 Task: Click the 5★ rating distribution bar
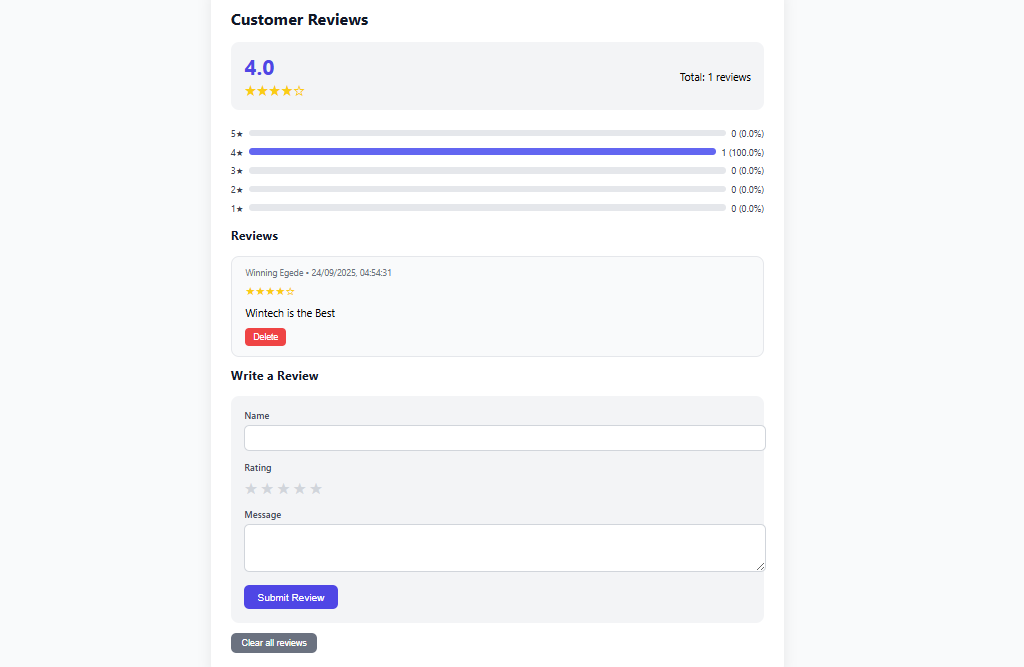[487, 133]
